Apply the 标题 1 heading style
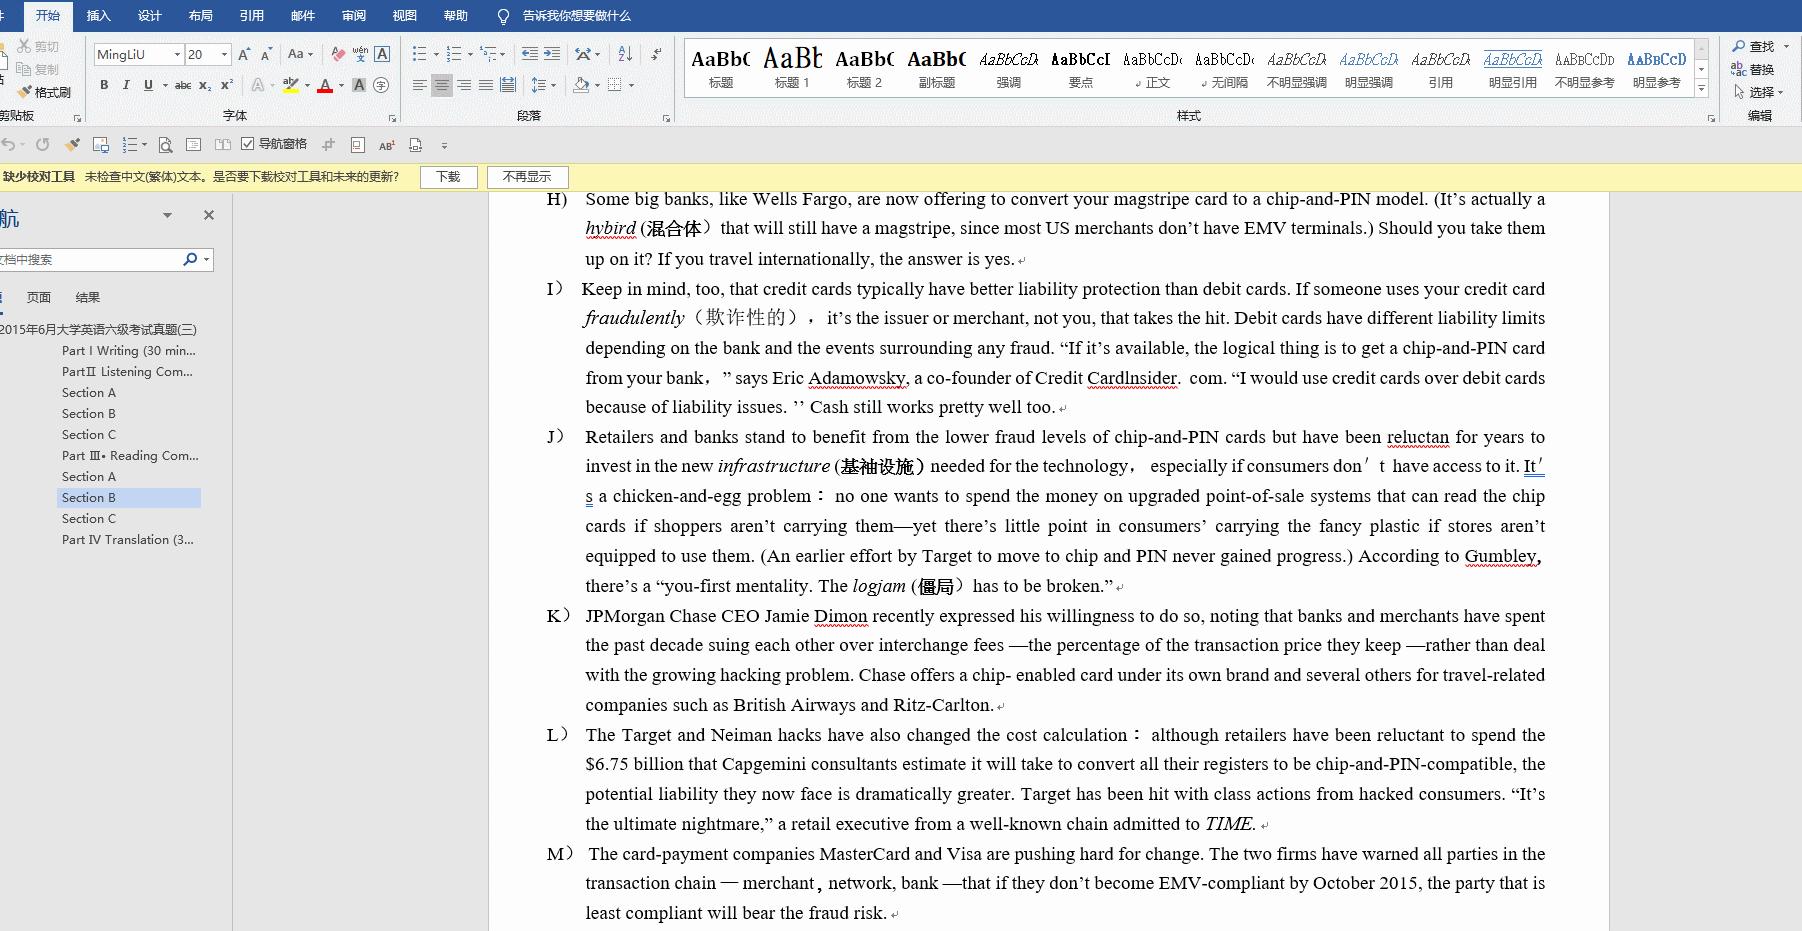This screenshot has height=931, width=1802. pyautogui.click(x=792, y=68)
